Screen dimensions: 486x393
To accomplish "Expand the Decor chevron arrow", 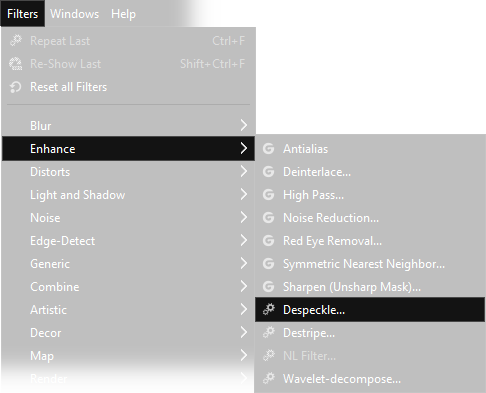I will click(244, 332).
